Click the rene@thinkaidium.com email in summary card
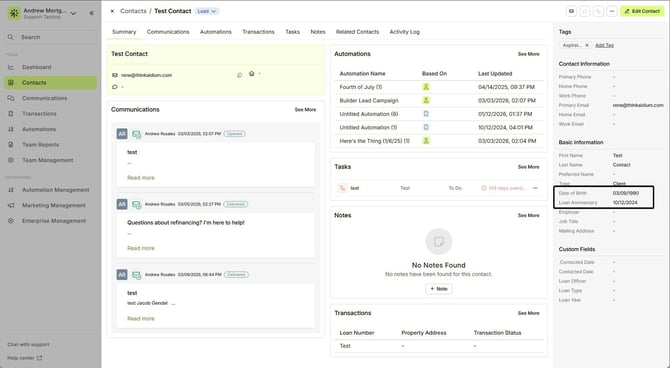Screen dimensions: 670x368 (146, 75)
